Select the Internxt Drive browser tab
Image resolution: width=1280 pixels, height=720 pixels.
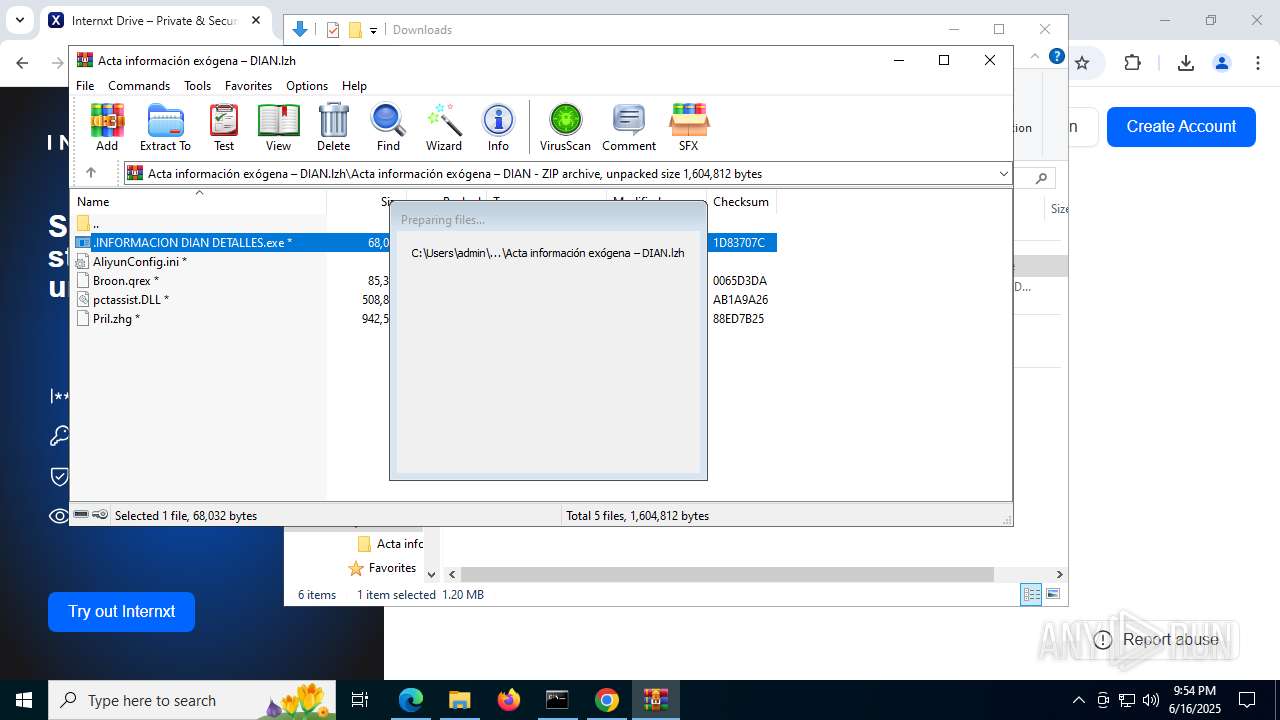(155, 20)
